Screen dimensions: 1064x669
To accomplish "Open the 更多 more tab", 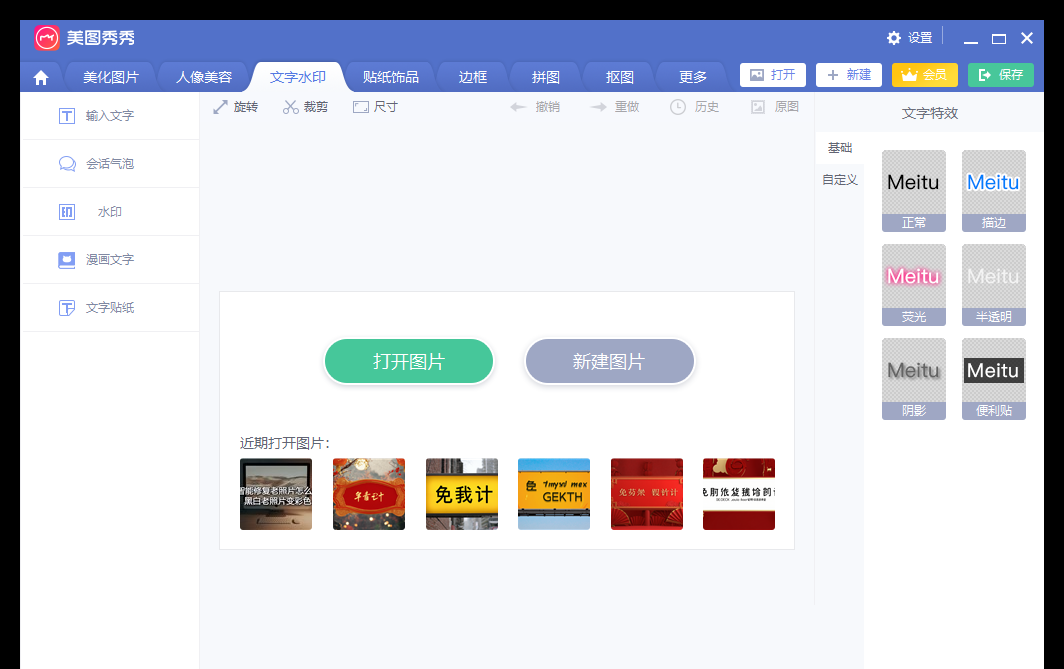I will pyautogui.click(x=693, y=77).
